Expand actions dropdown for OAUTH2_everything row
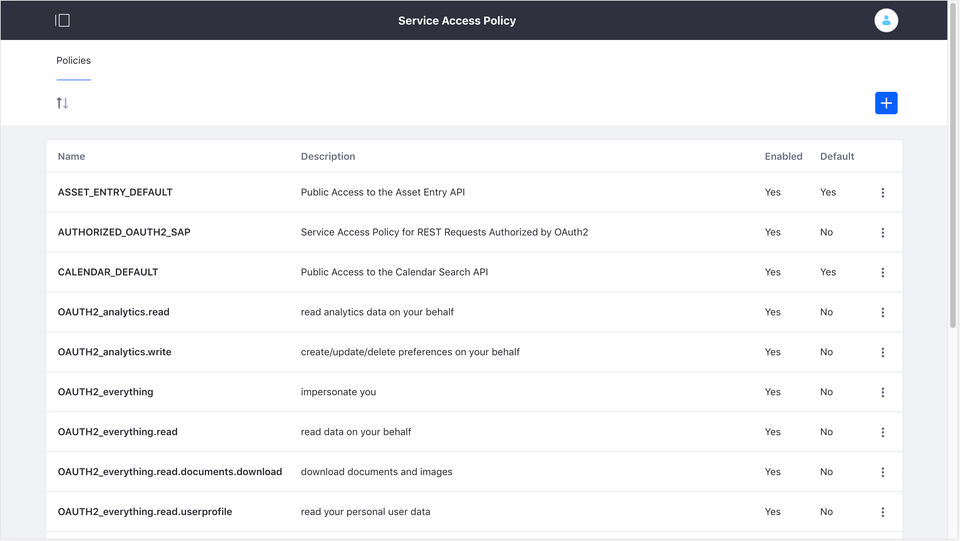The image size is (960, 541). 882,393
